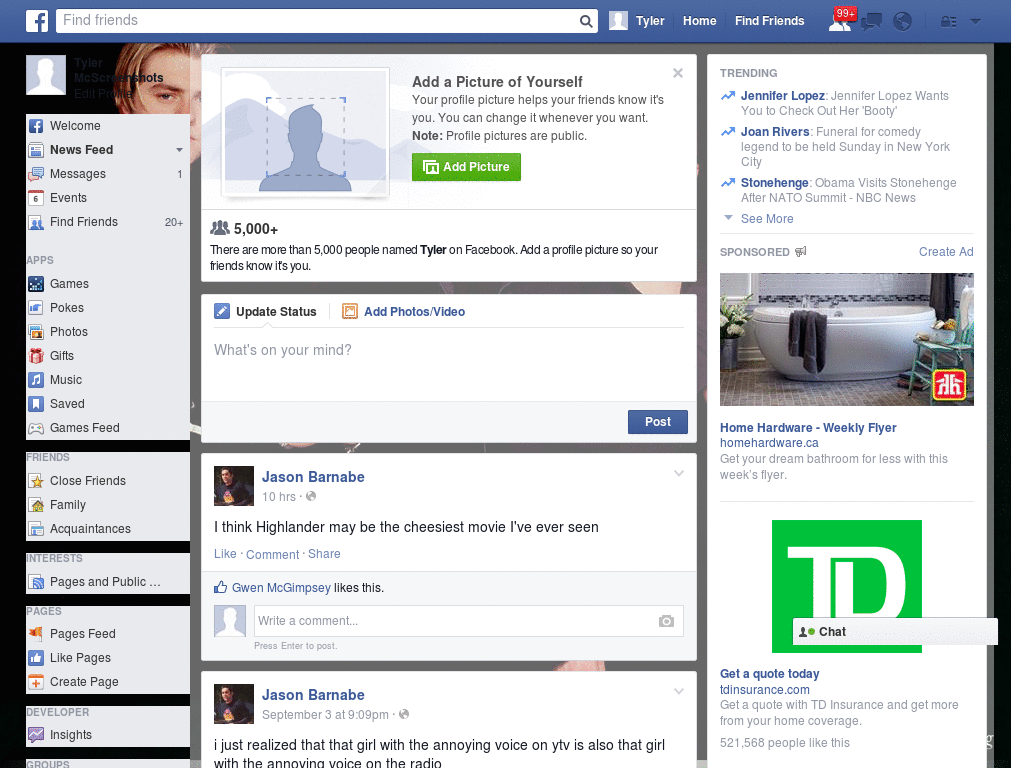Viewport: 1024px width, 768px height.
Task: Open friend requests icon with 99+ badge
Action: 841,20
